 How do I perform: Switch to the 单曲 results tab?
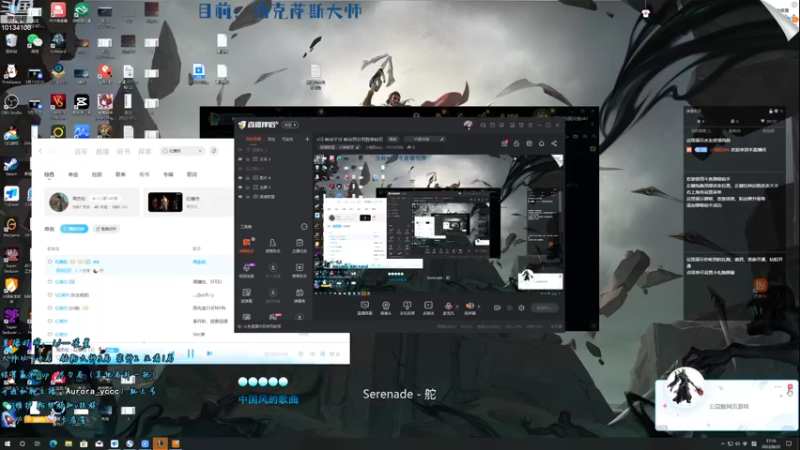(x=73, y=174)
